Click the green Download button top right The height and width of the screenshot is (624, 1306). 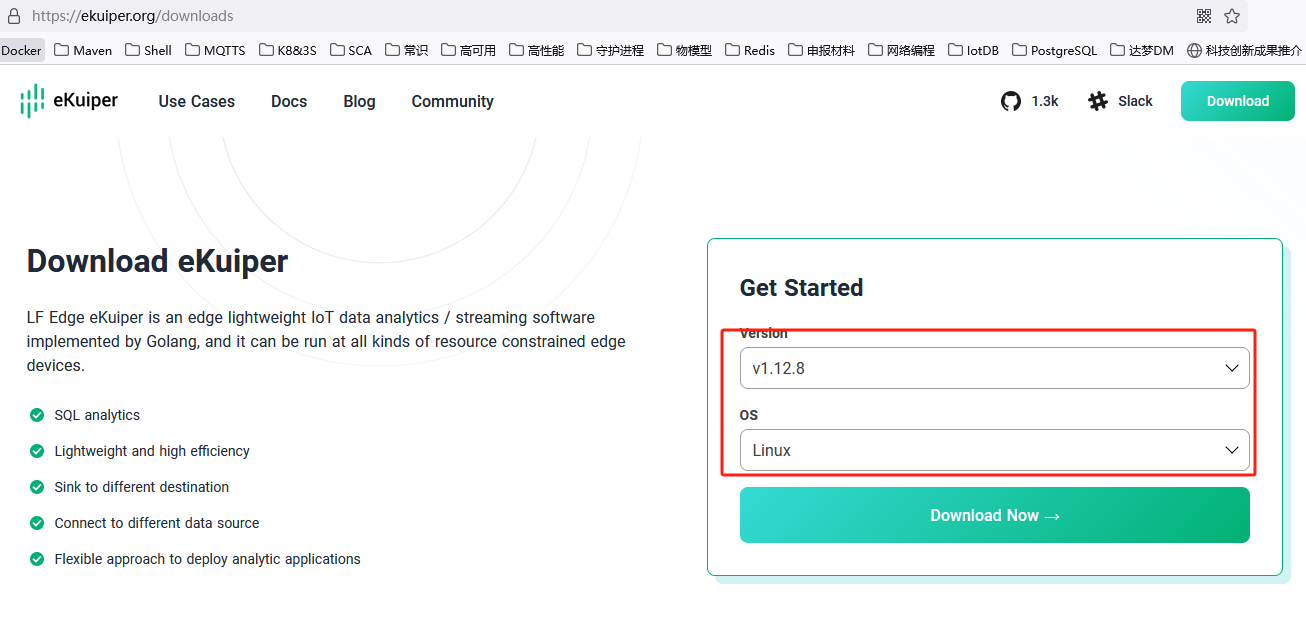[x=1237, y=101]
